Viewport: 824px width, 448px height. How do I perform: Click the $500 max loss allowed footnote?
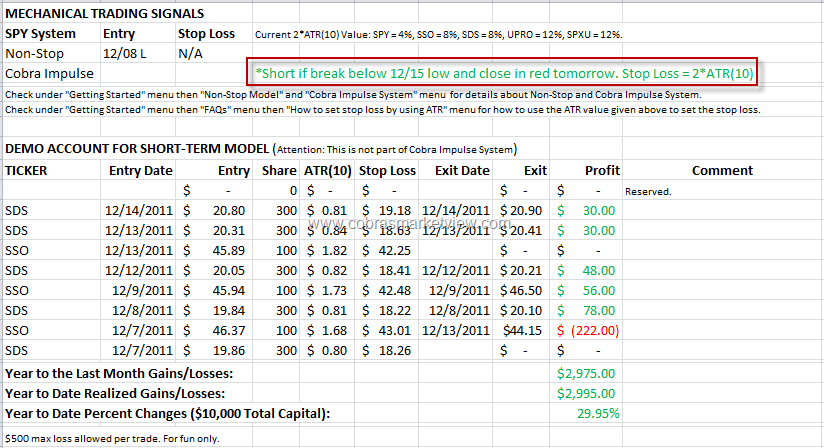click(x=112, y=439)
